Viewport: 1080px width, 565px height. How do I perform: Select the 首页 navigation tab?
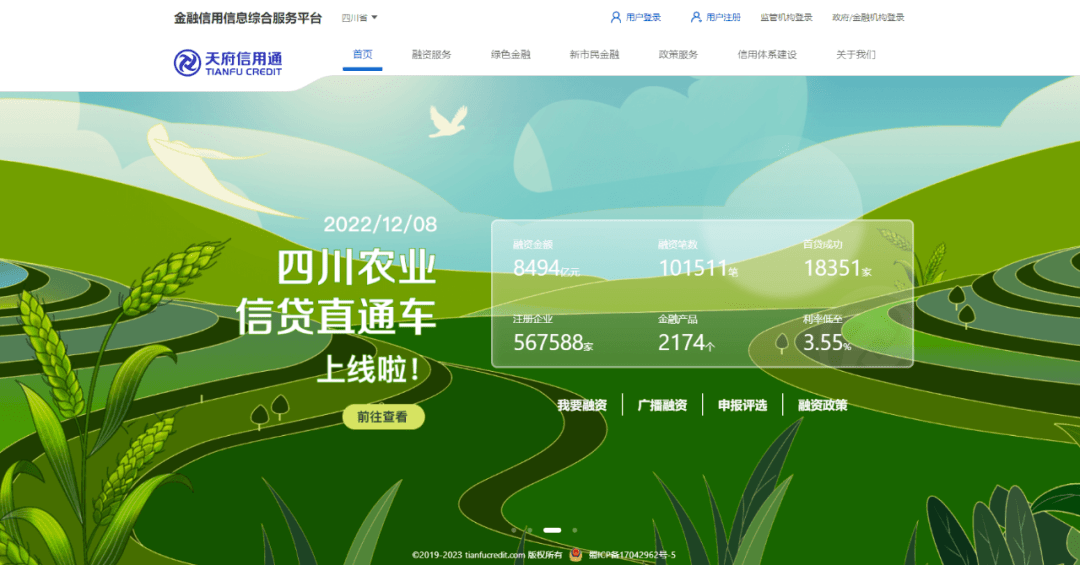pos(362,54)
